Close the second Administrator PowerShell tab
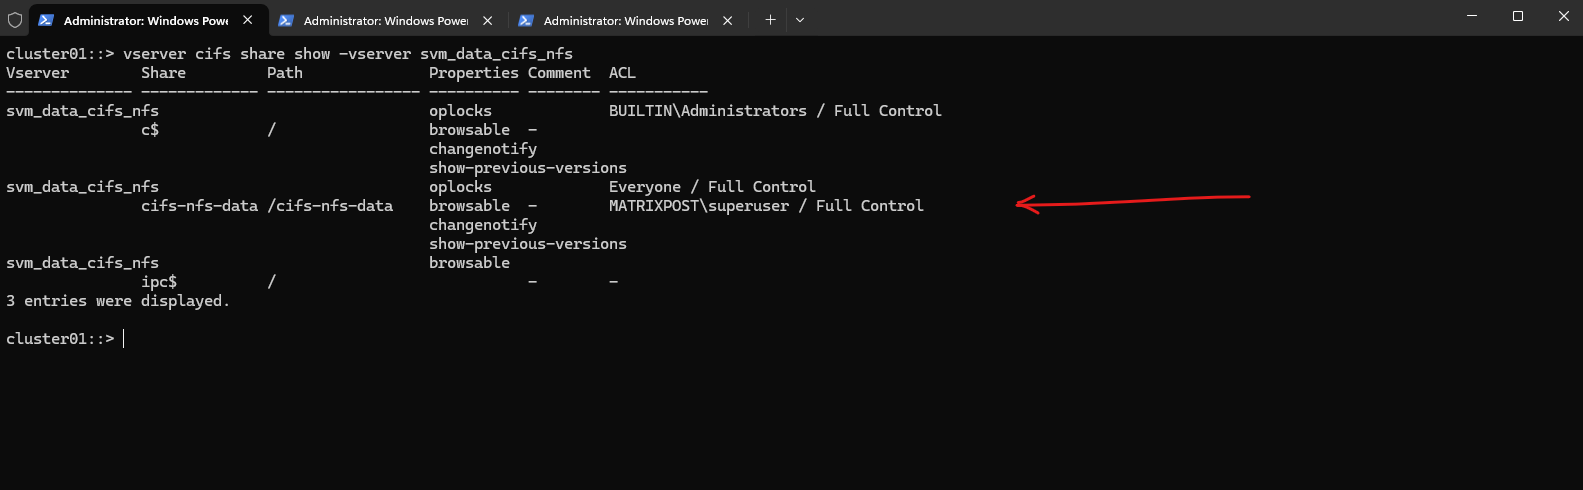 [x=488, y=20]
